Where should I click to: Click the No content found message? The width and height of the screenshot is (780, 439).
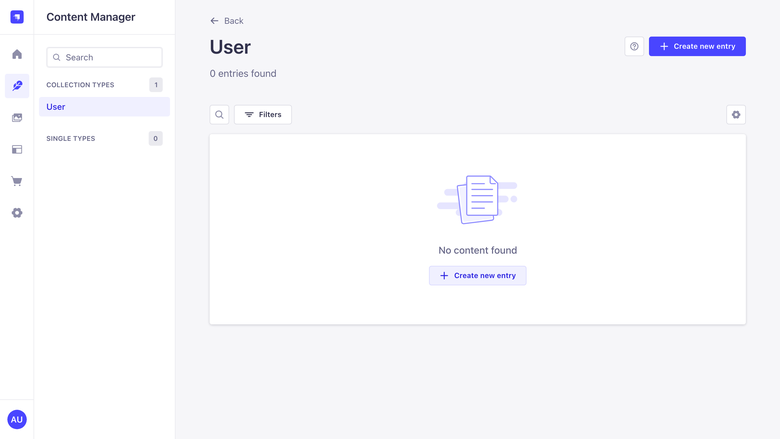[478, 251]
